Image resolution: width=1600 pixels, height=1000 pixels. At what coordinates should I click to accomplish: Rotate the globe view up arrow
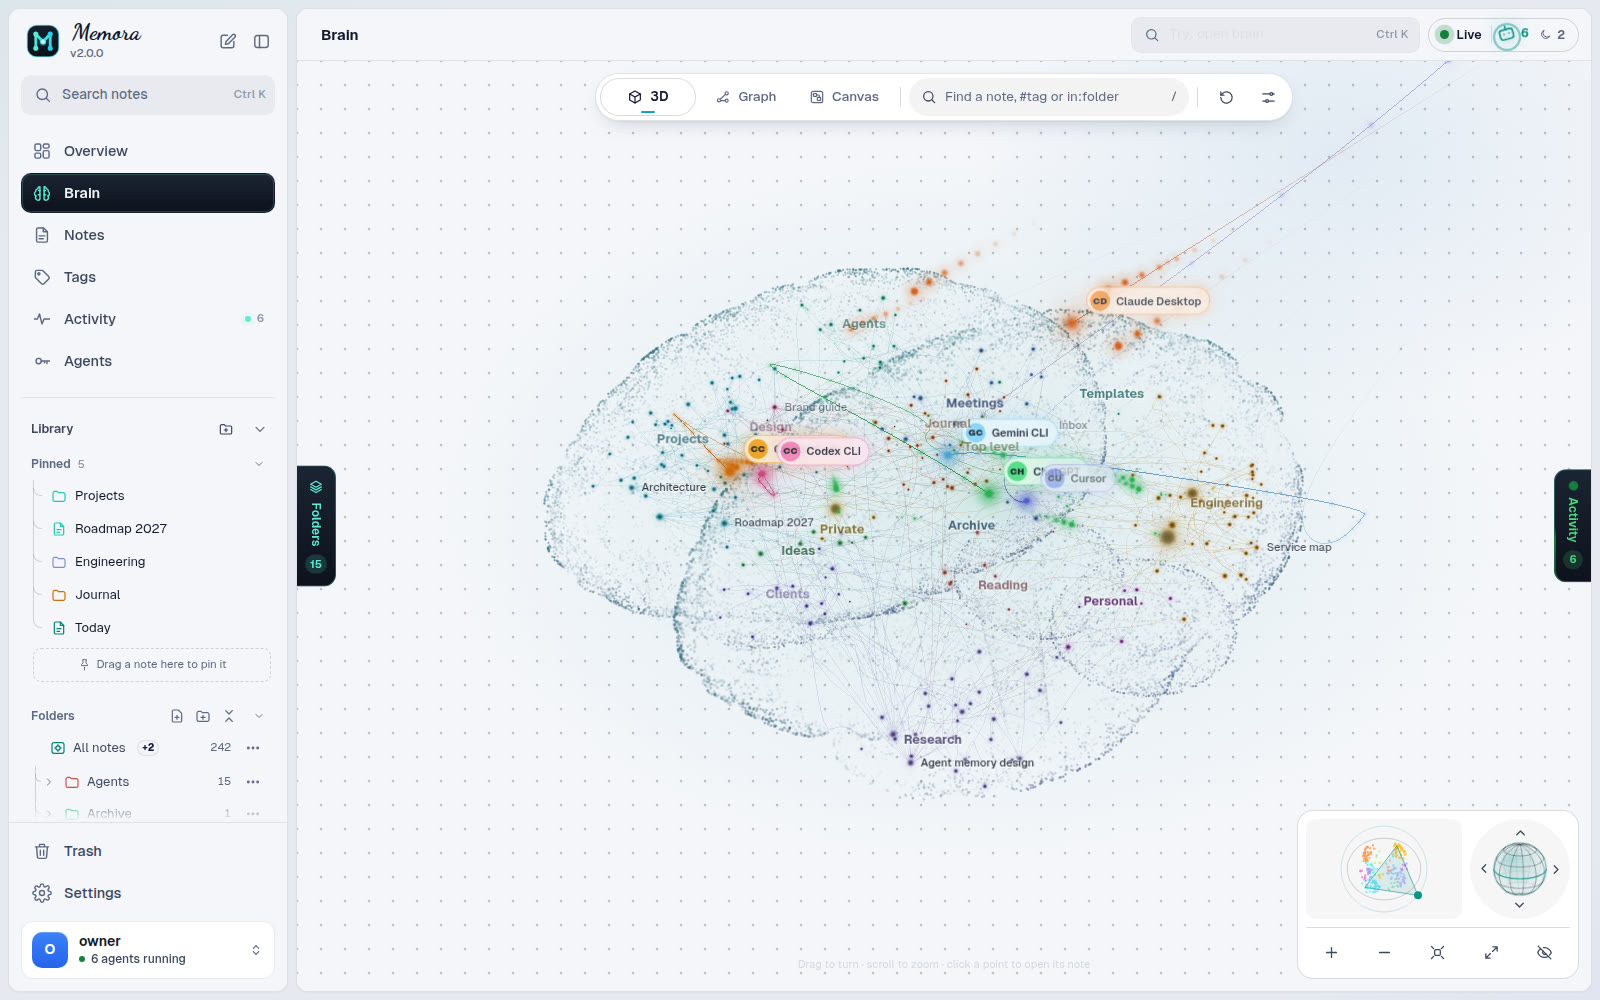click(x=1520, y=833)
